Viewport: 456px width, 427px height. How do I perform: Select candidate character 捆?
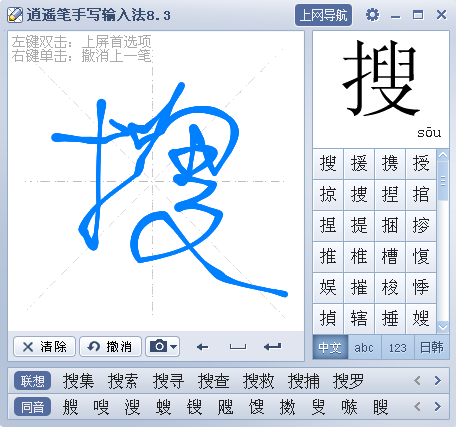(x=390, y=226)
